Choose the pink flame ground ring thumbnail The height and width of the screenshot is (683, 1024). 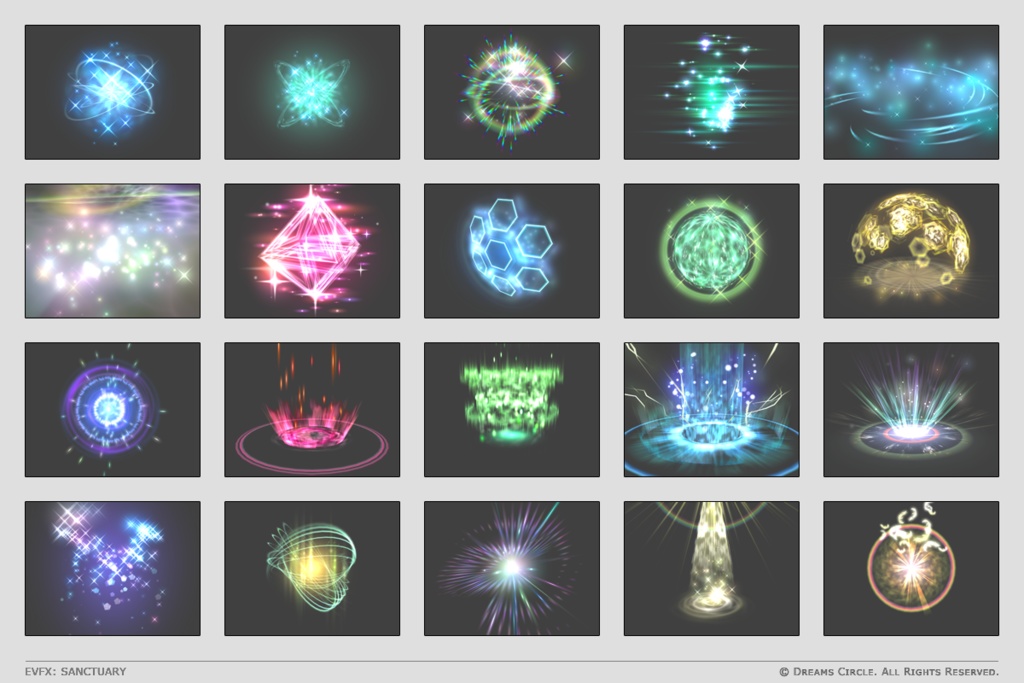coord(312,409)
